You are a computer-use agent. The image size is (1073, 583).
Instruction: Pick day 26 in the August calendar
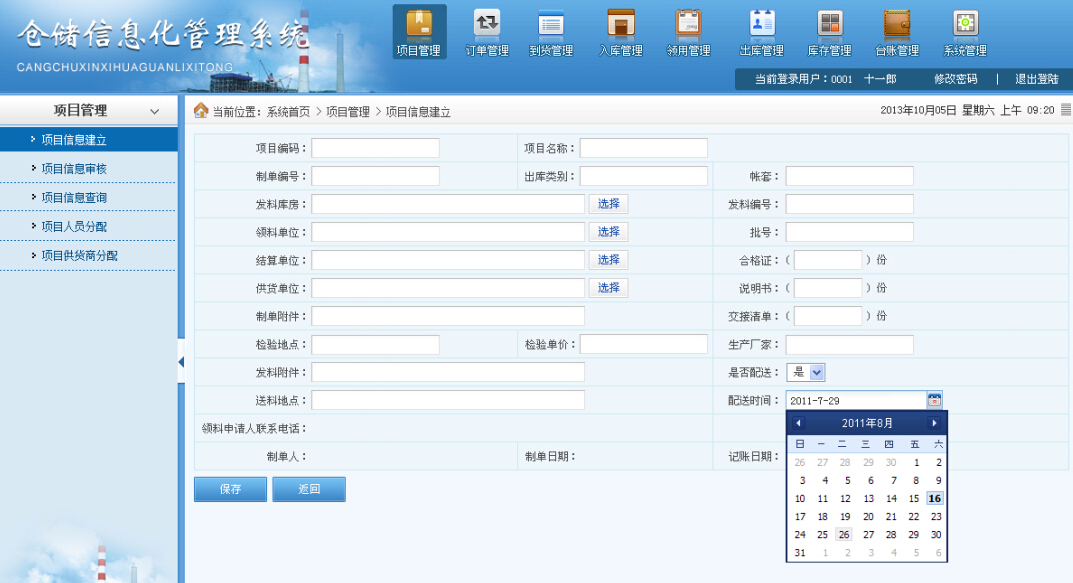[844, 534]
